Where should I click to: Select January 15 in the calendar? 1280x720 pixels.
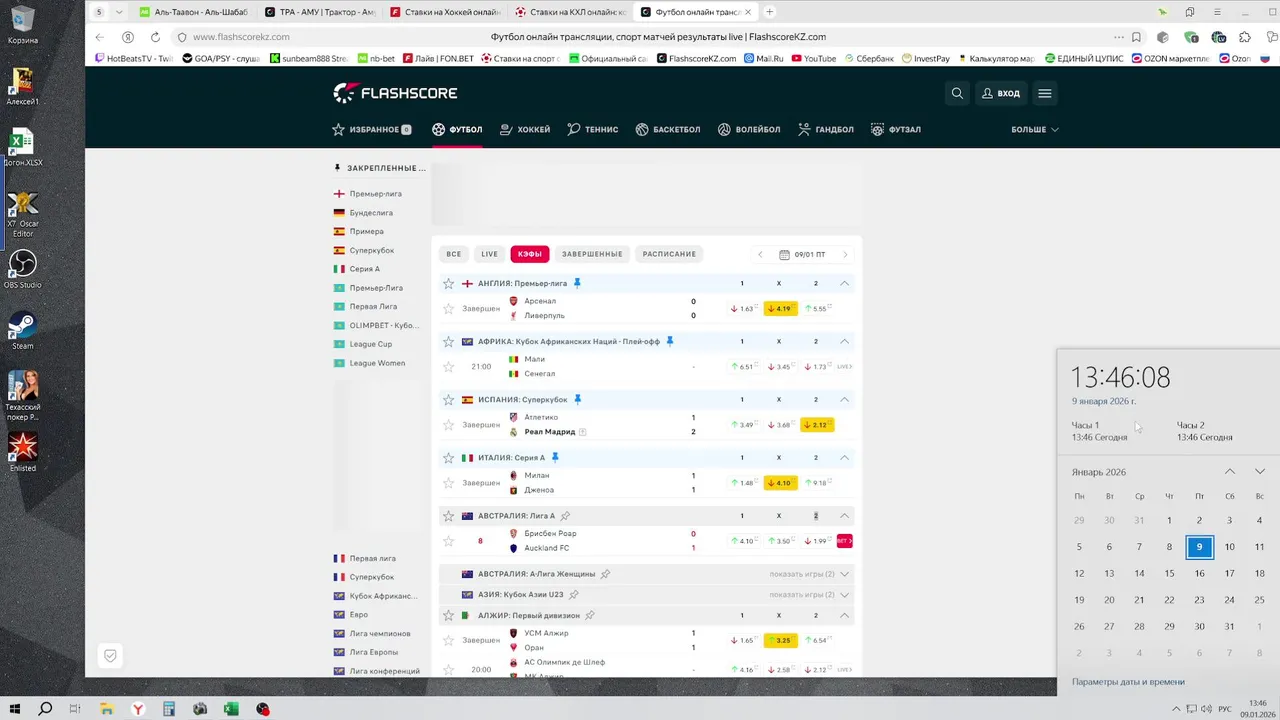1169,573
